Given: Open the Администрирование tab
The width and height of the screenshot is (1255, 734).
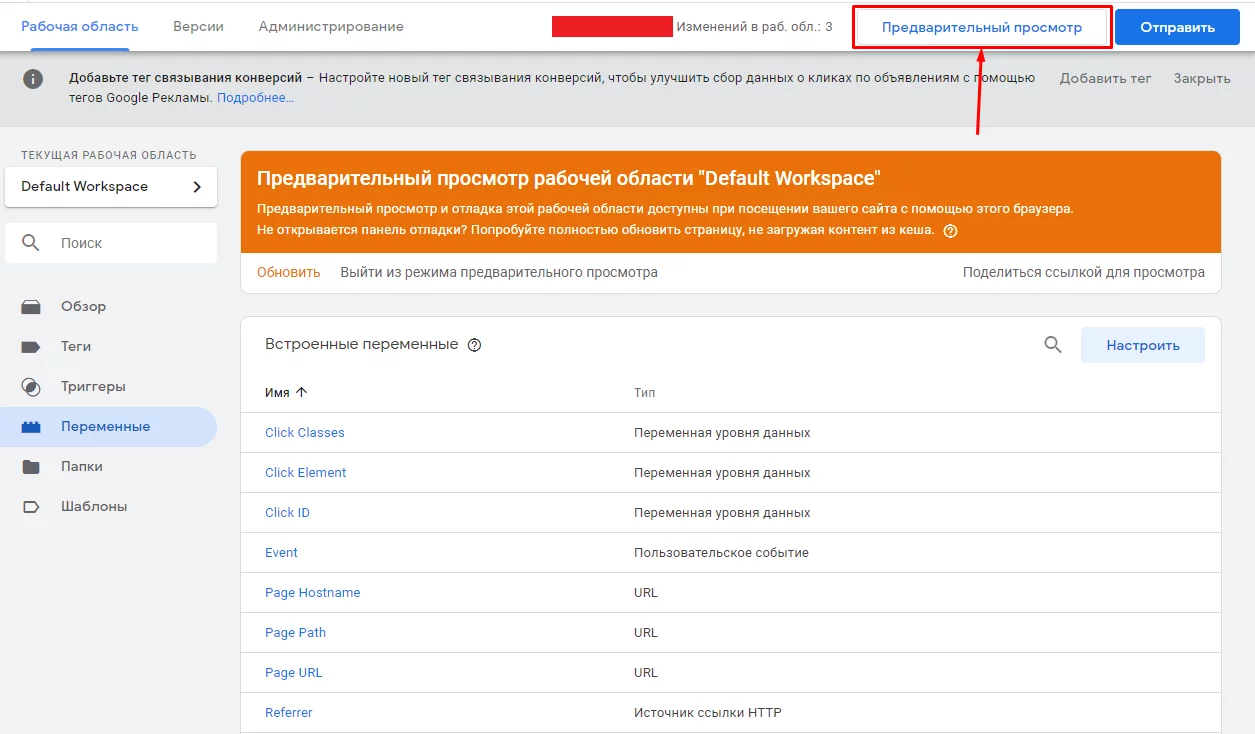Looking at the screenshot, I should point(331,27).
